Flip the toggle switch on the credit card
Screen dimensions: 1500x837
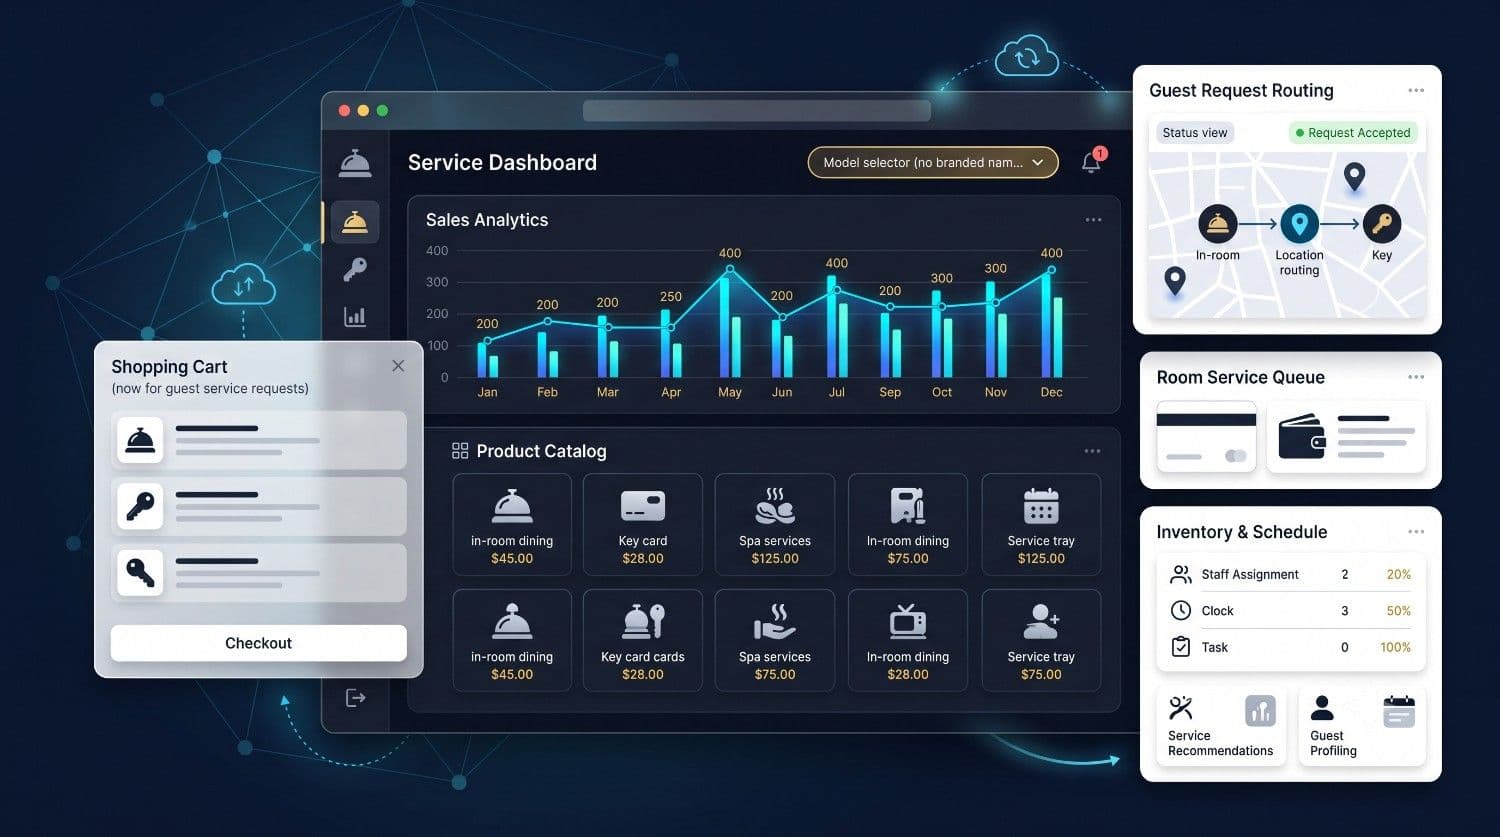(x=1236, y=456)
